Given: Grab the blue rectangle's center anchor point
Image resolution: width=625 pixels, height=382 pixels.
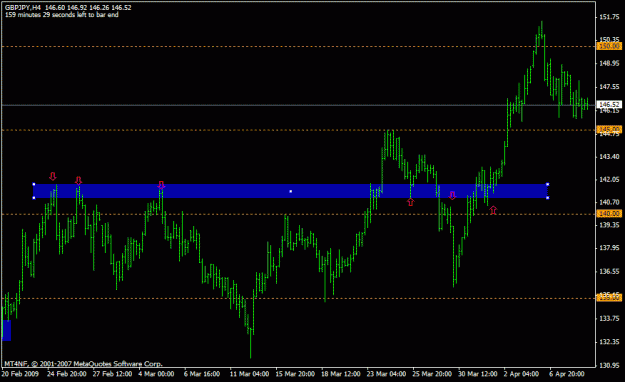Looking at the screenshot, I should (x=291, y=191).
